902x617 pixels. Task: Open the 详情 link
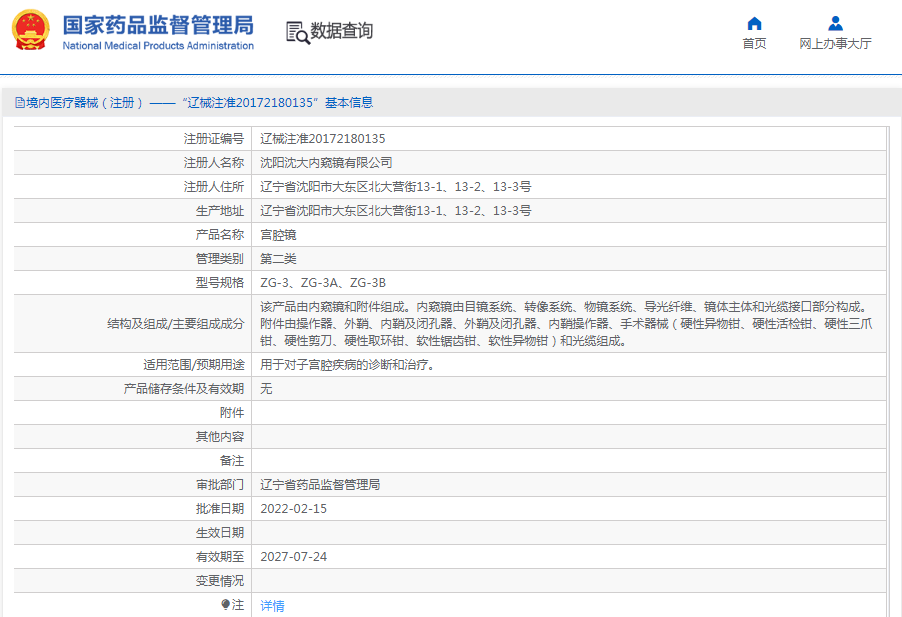(272, 605)
